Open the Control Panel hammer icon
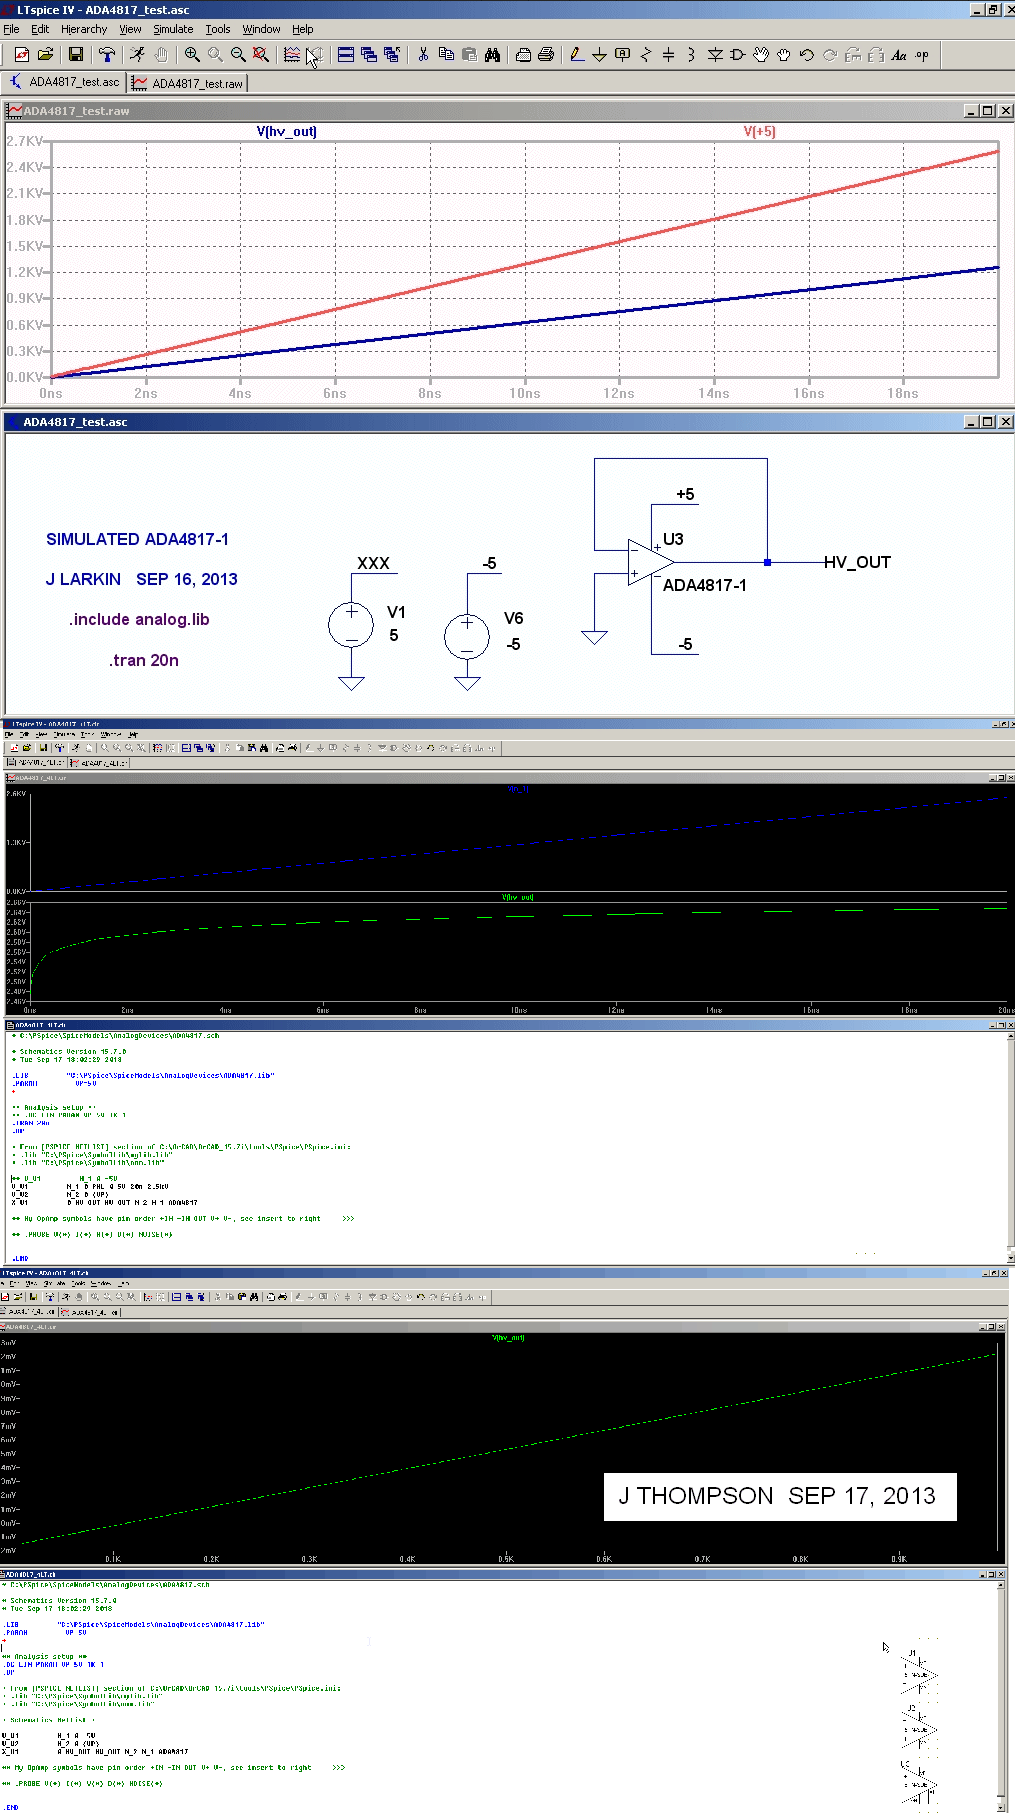 coord(106,55)
